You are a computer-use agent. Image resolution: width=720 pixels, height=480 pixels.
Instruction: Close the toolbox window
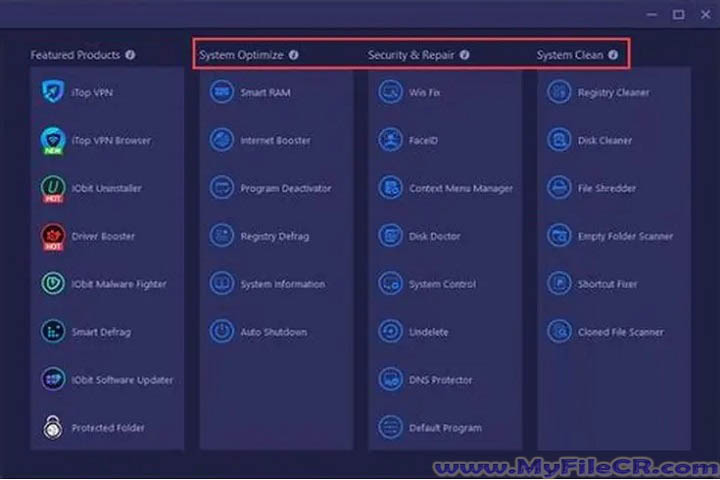coord(706,15)
